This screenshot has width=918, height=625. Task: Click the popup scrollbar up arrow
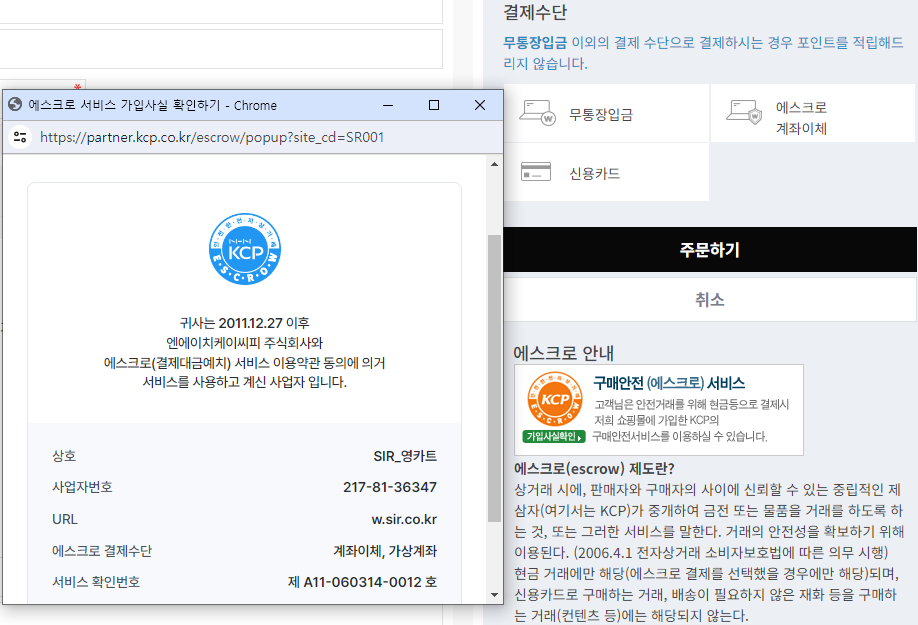(x=494, y=164)
